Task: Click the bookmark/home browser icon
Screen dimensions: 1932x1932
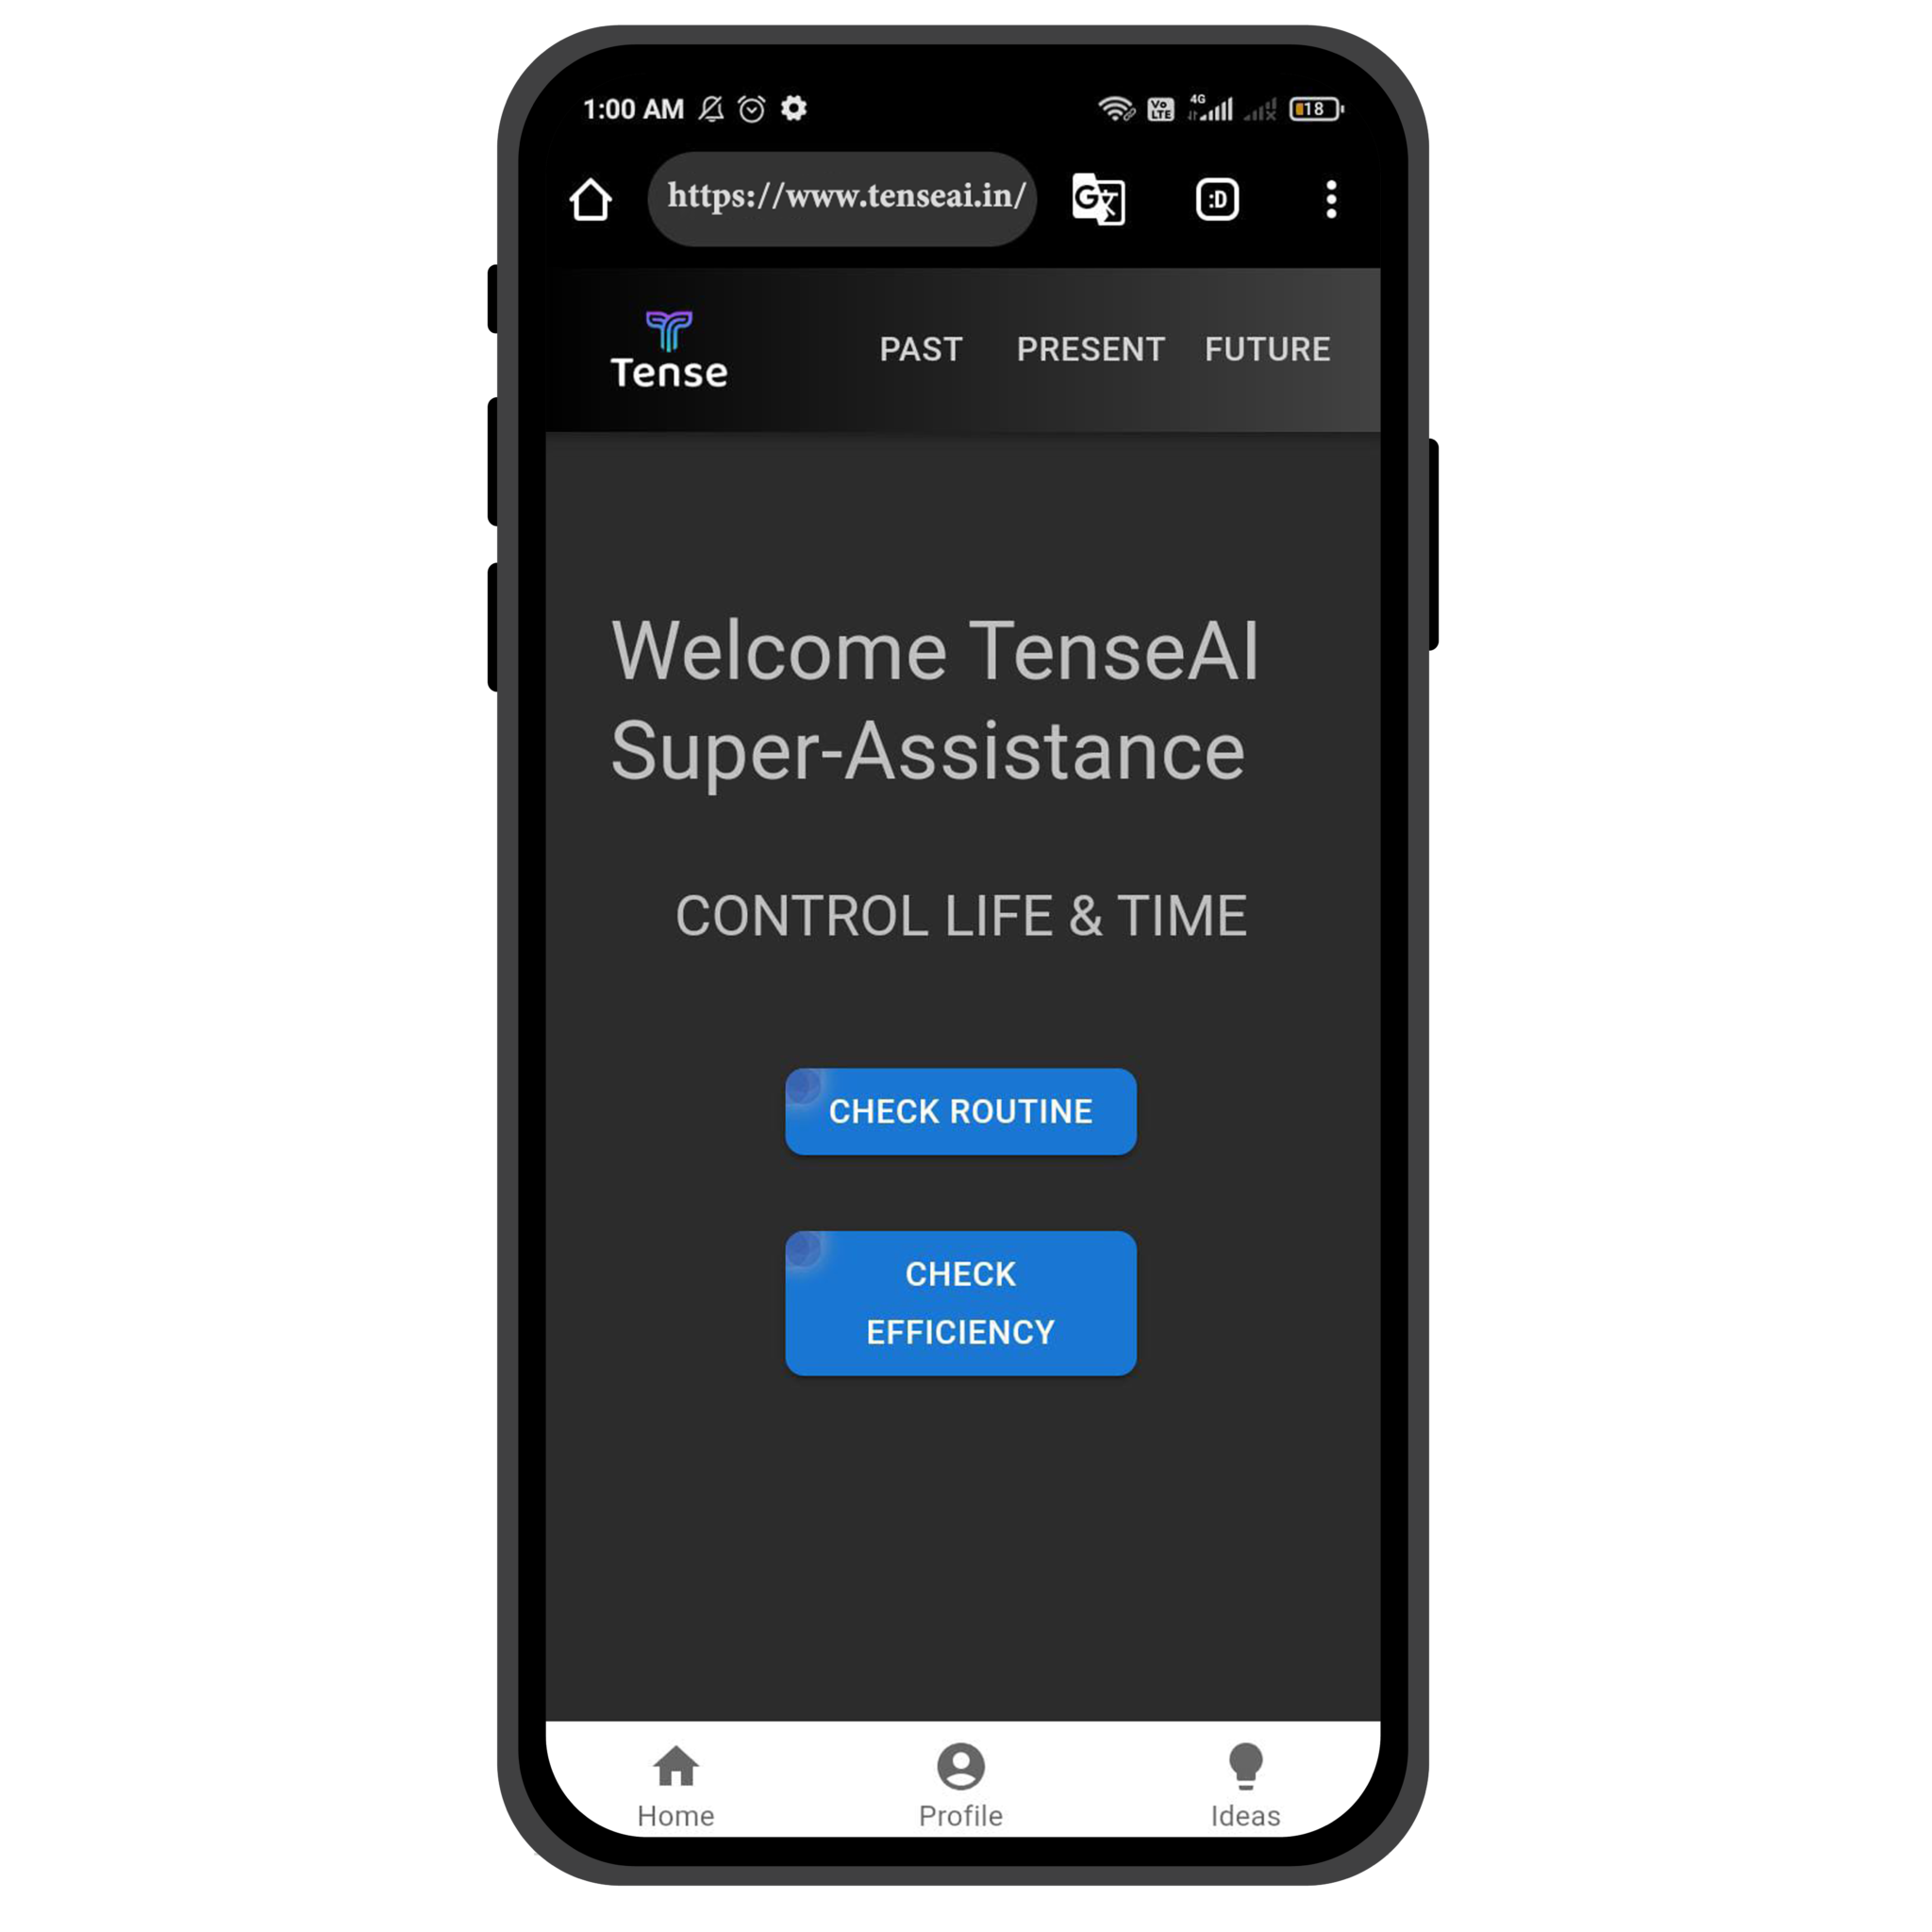Action: [x=592, y=198]
